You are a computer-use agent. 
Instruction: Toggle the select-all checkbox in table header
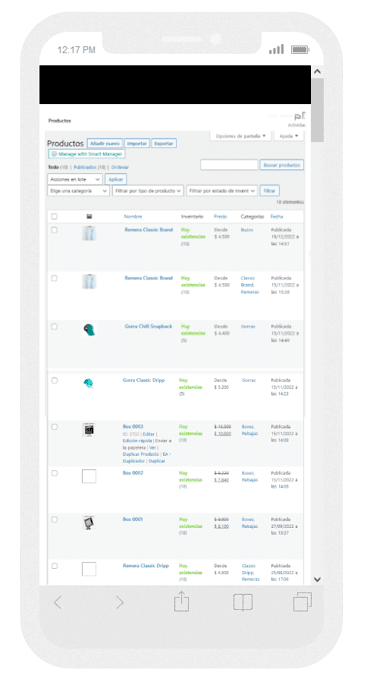[x=54, y=216]
